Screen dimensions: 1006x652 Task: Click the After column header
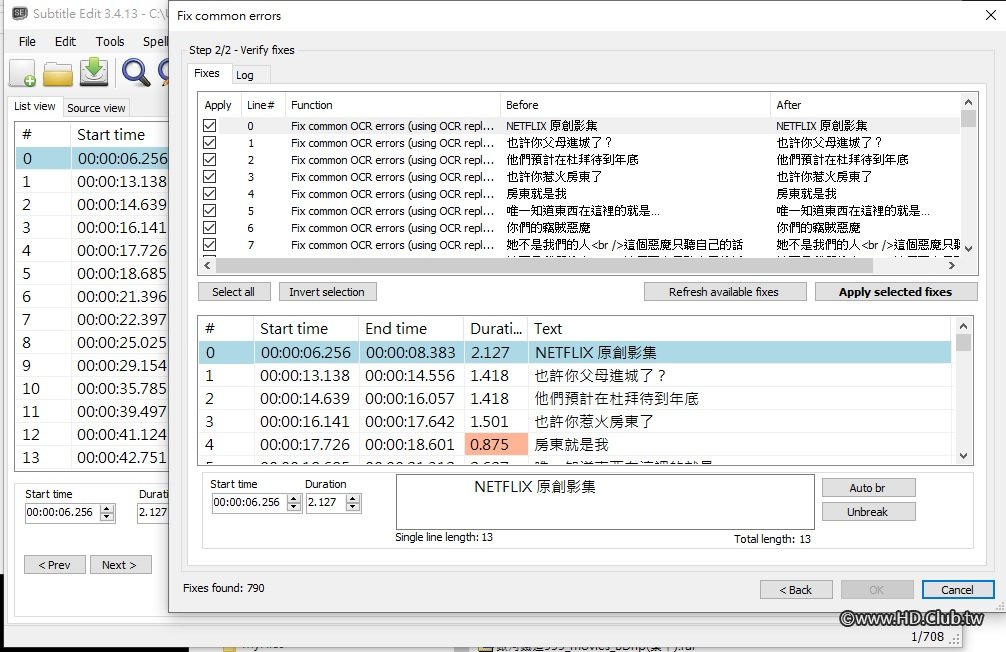[865, 105]
